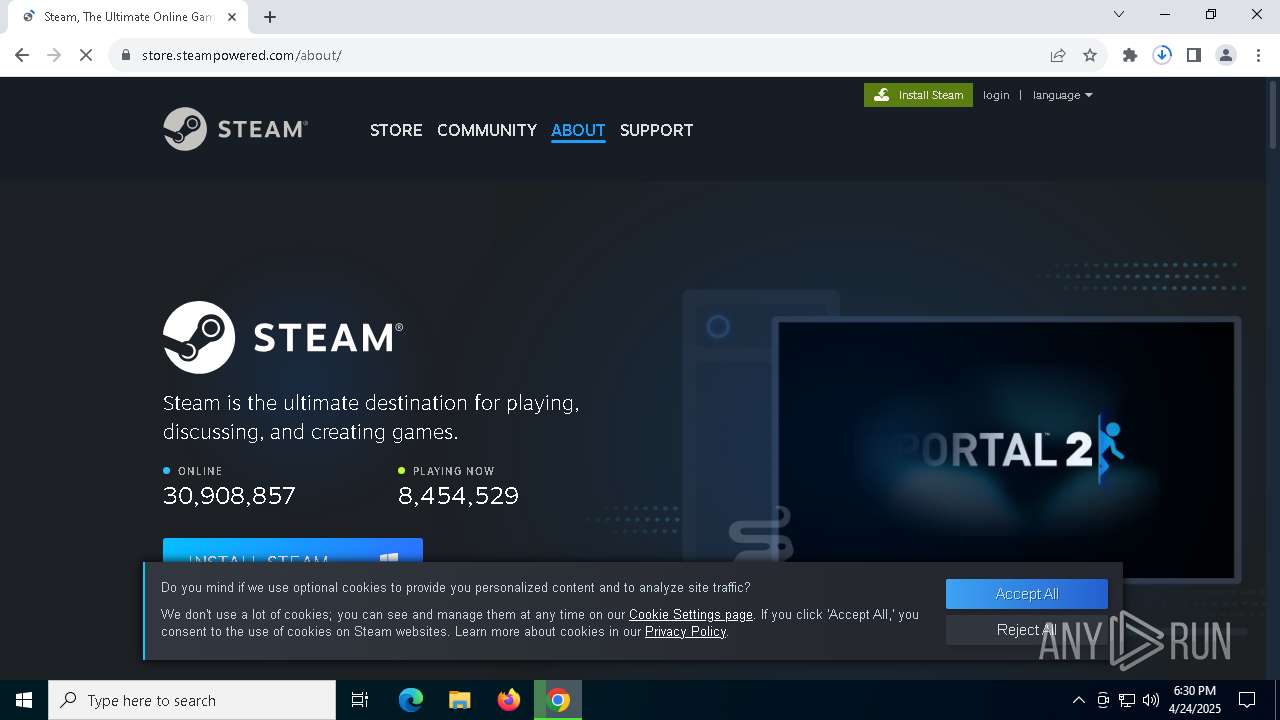Click the taskbar clock showing 6:30 PM
The image size is (1280, 720).
(x=1197, y=700)
